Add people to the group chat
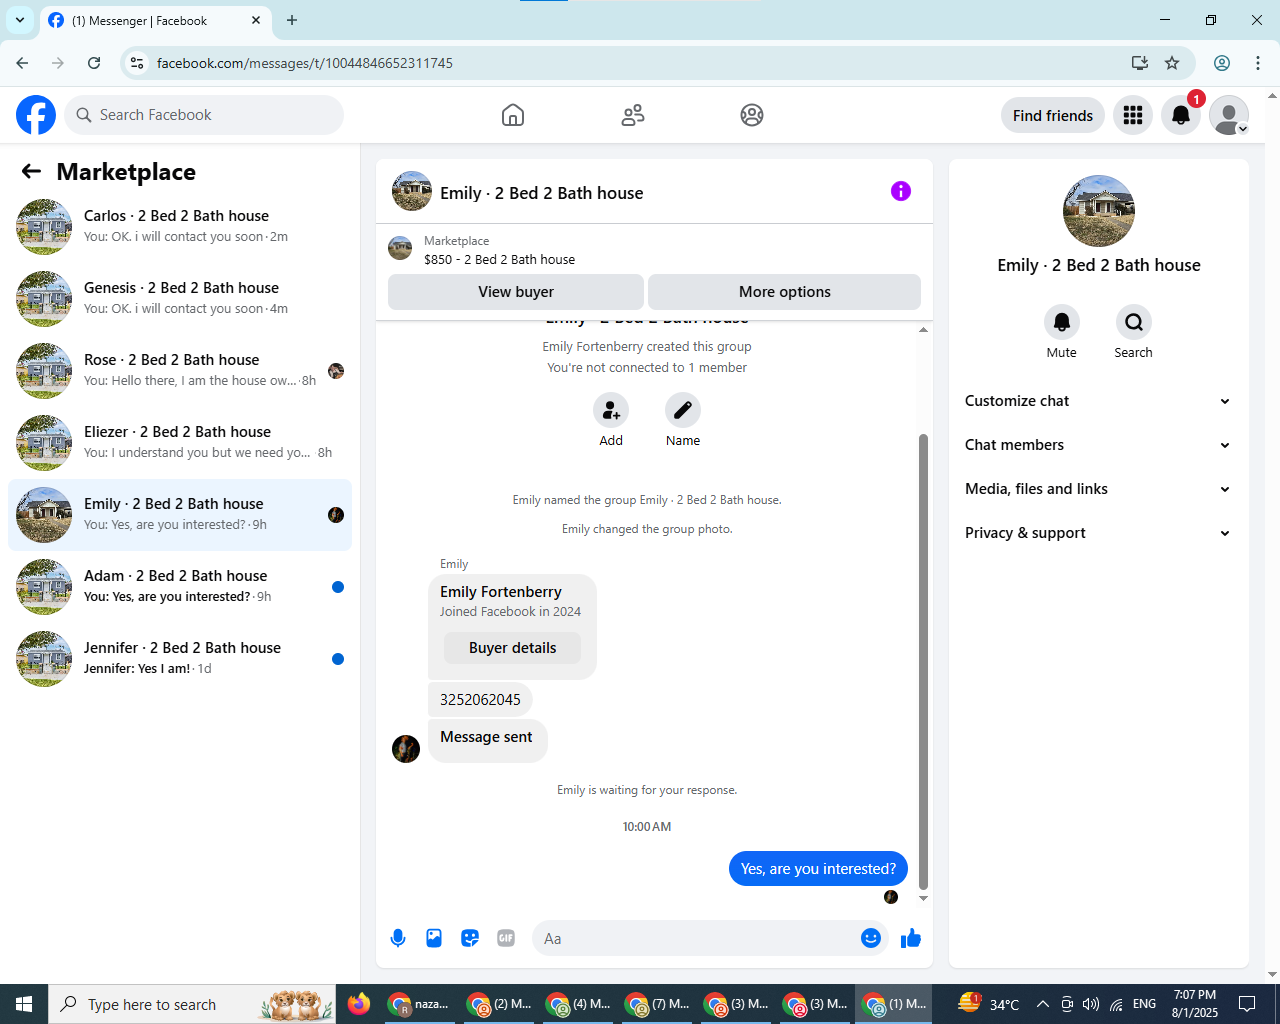The width and height of the screenshot is (1280, 1024). [611, 410]
